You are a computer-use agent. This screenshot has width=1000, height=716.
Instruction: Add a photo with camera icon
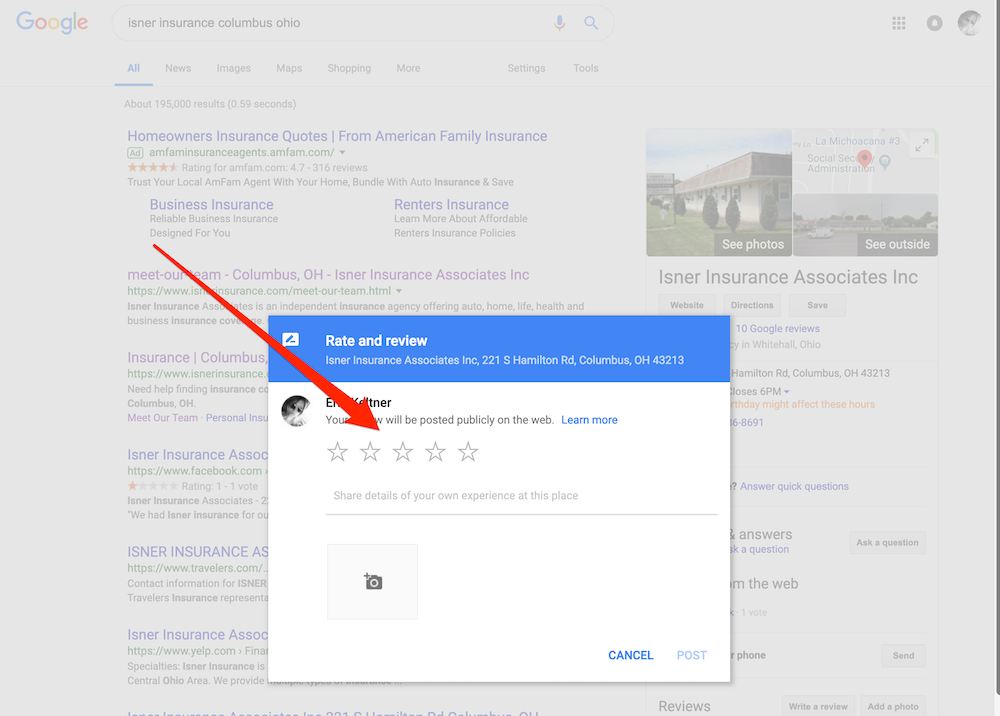click(x=372, y=581)
